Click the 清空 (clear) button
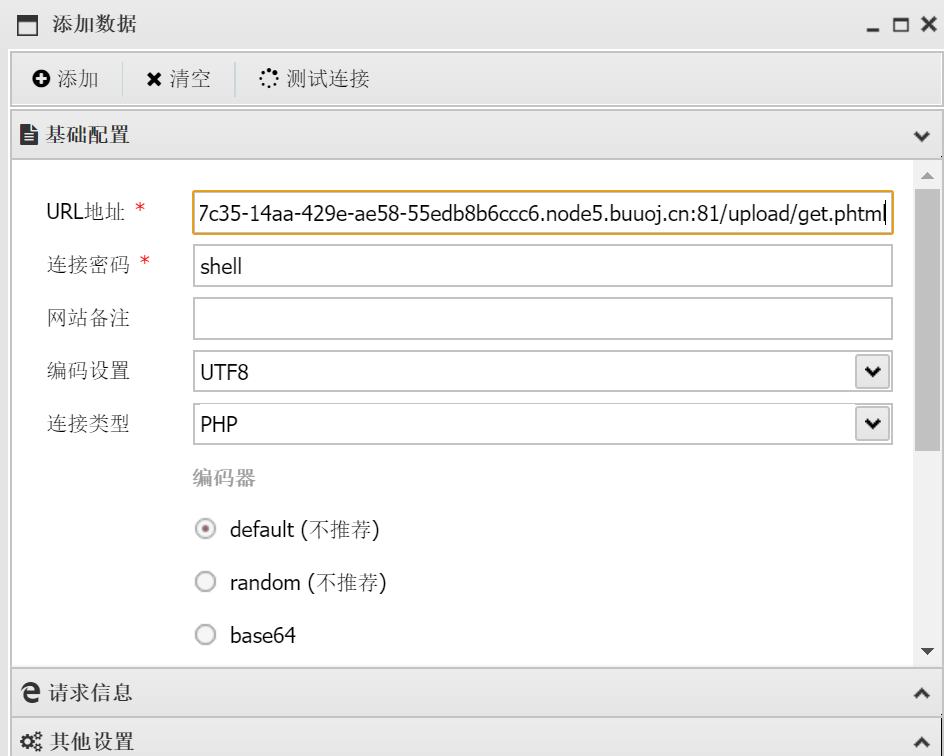This screenshot has height=756, width=944. [x=178, y=79]
